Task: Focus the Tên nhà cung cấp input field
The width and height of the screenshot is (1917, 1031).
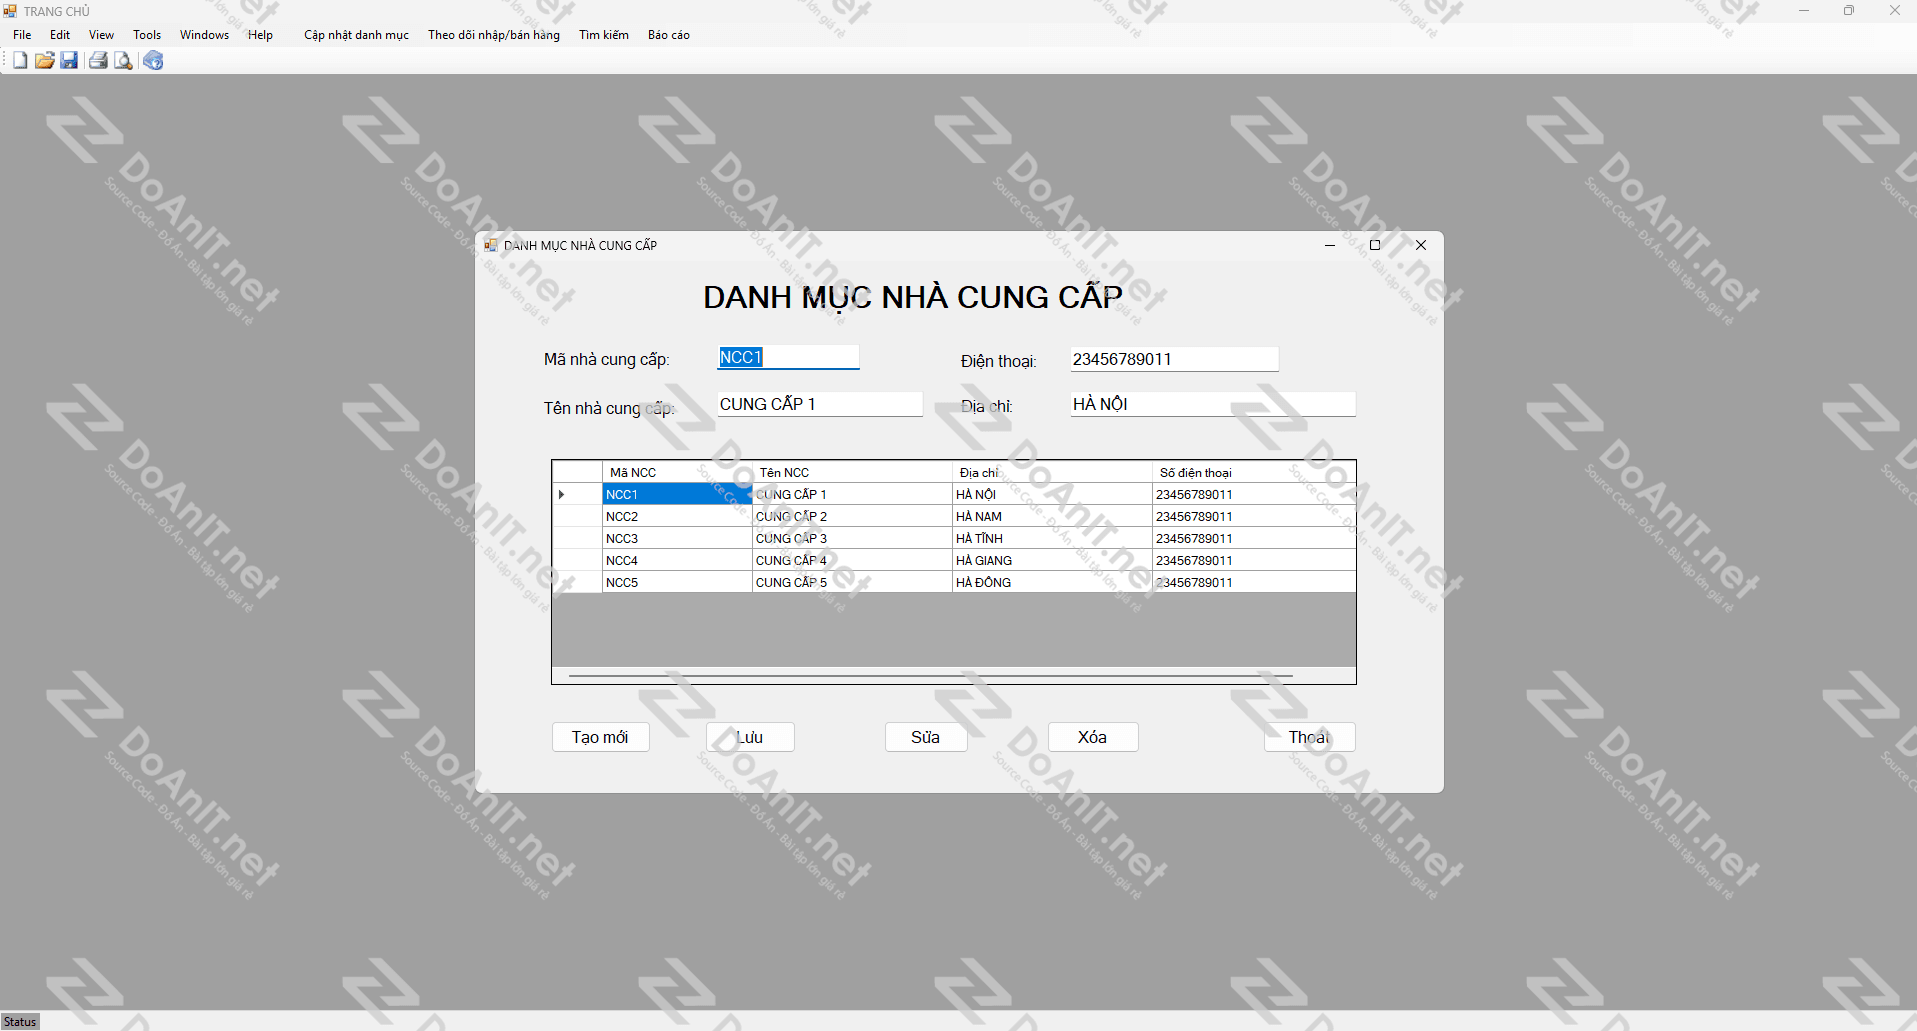Action: [x=820, y=404]
